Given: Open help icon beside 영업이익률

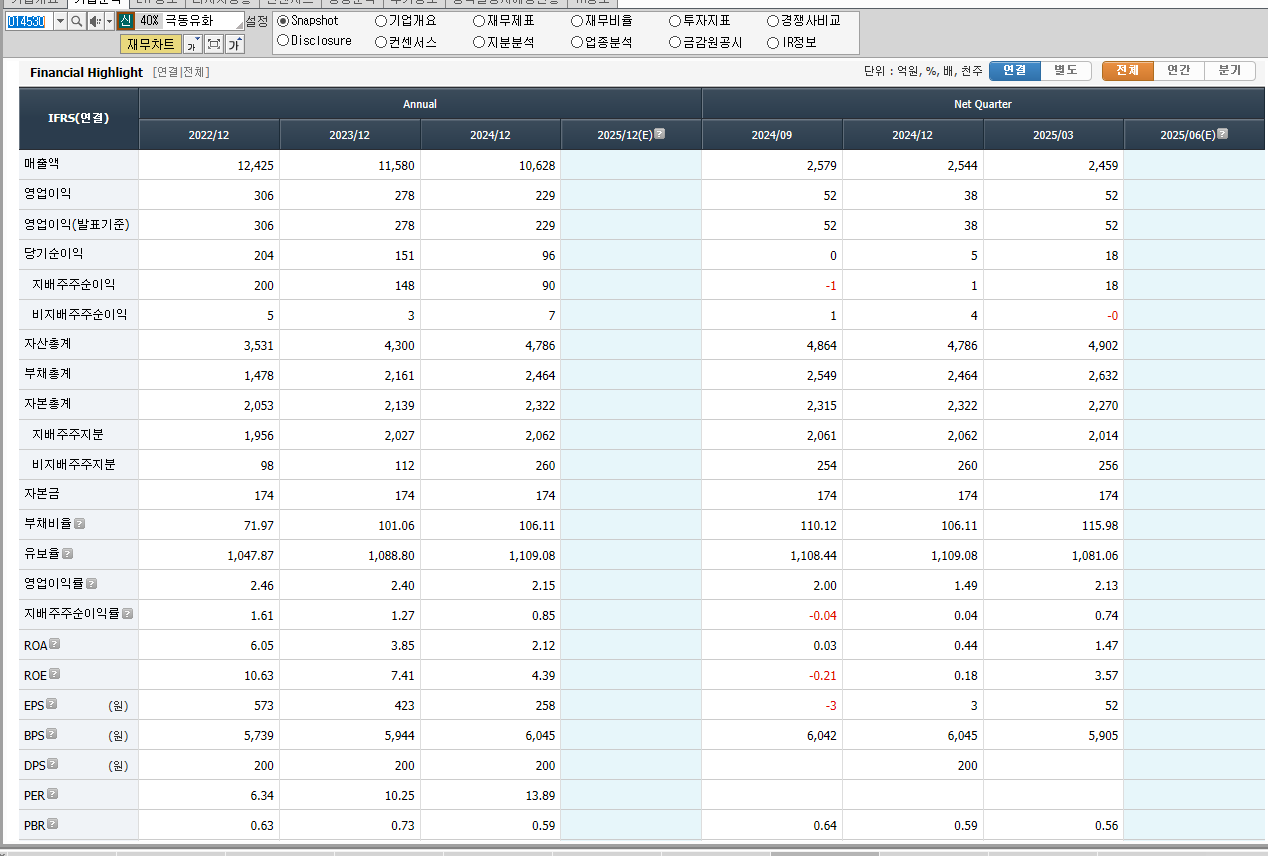Looking at the screenshot, I should (91, 584).
